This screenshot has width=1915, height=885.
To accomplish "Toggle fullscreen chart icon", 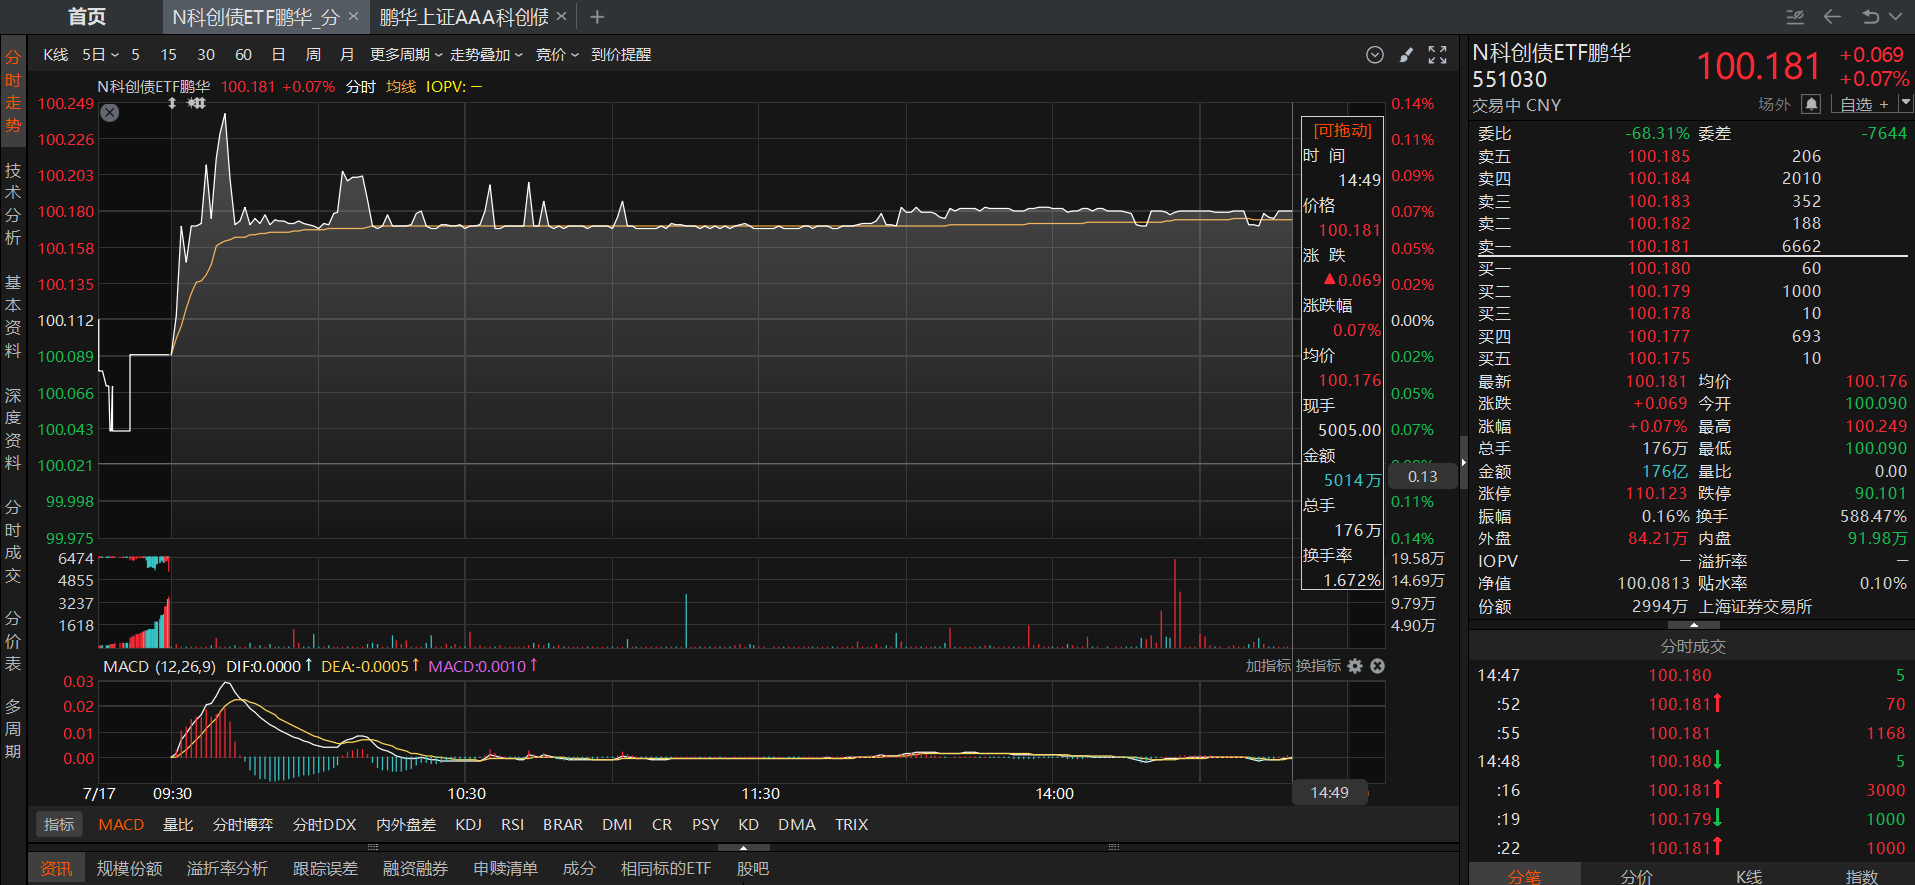I will pyautogui.click(x=1437, y=55).
